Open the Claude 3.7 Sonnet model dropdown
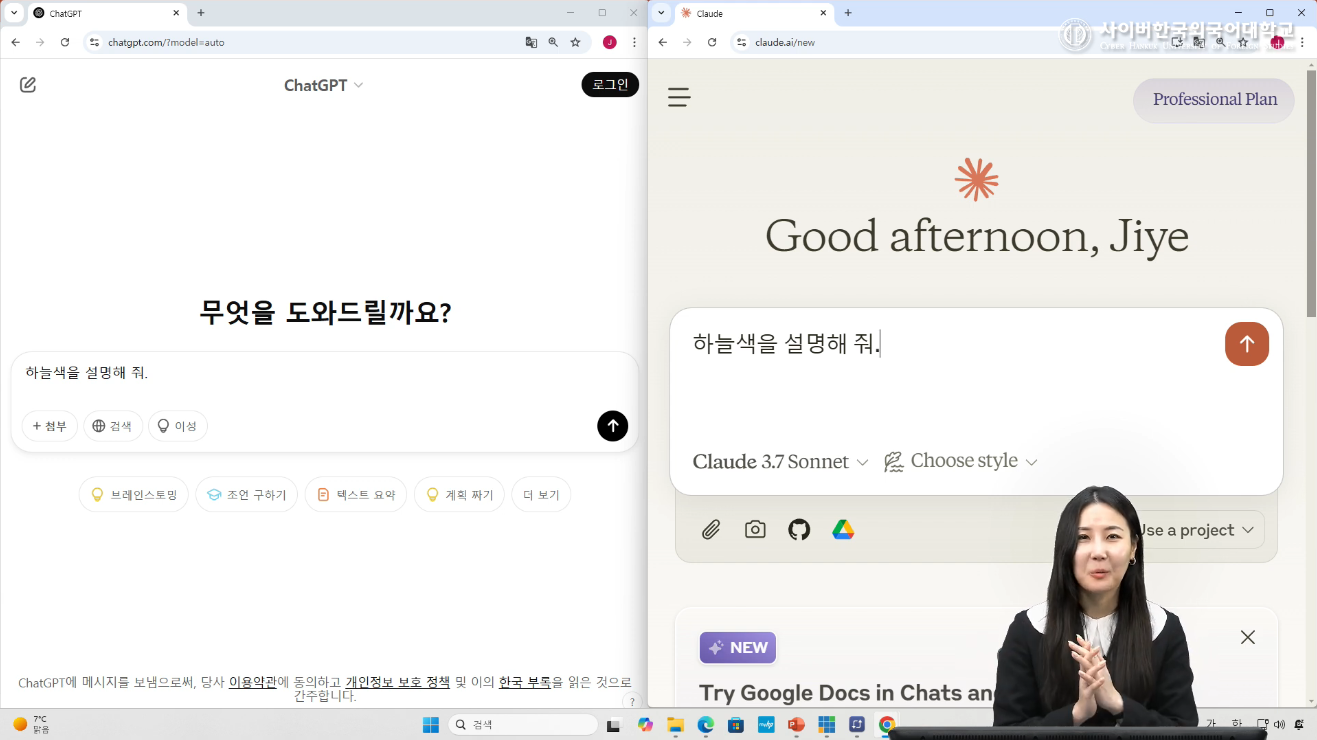 780,462
